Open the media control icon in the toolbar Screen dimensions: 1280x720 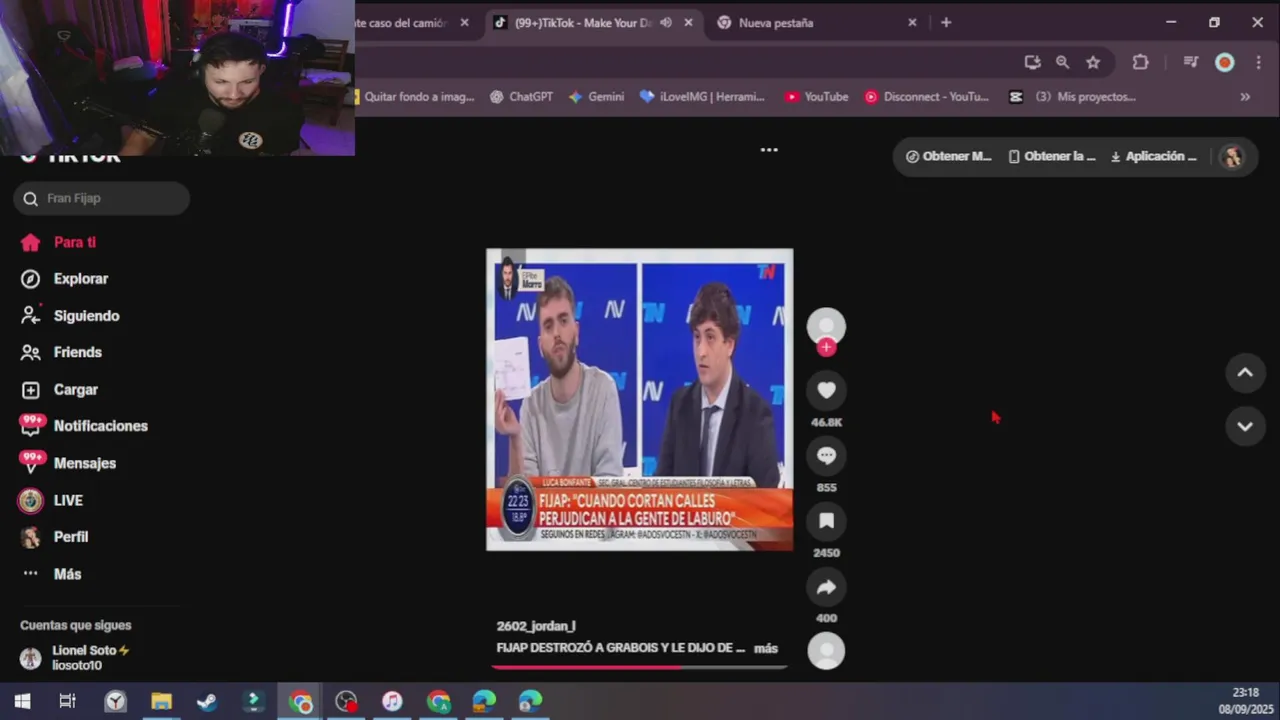click(x=1190, y=62)
